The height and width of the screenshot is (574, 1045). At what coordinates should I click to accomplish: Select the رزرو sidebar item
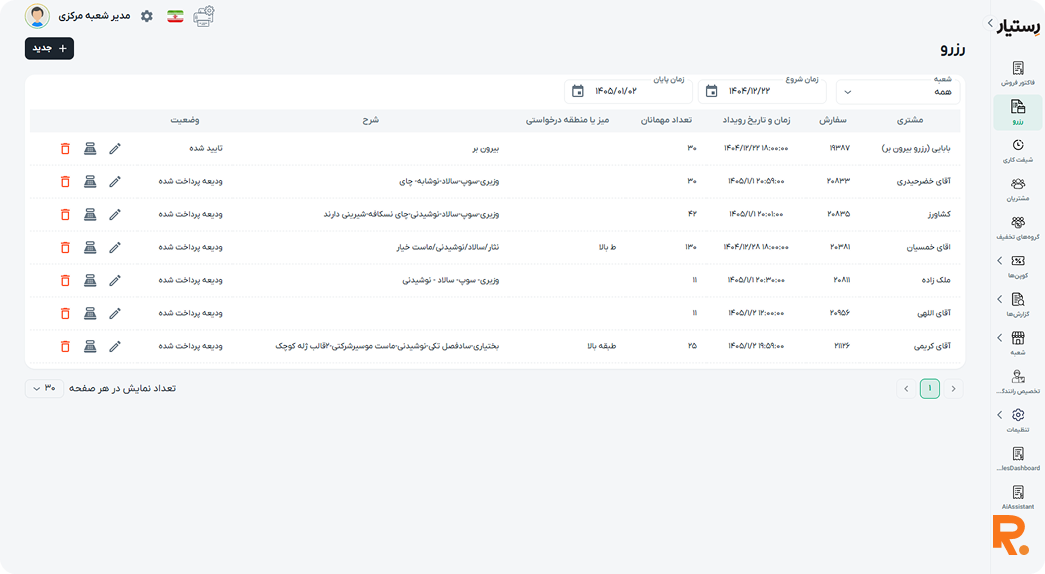[x=1018, y=112]
